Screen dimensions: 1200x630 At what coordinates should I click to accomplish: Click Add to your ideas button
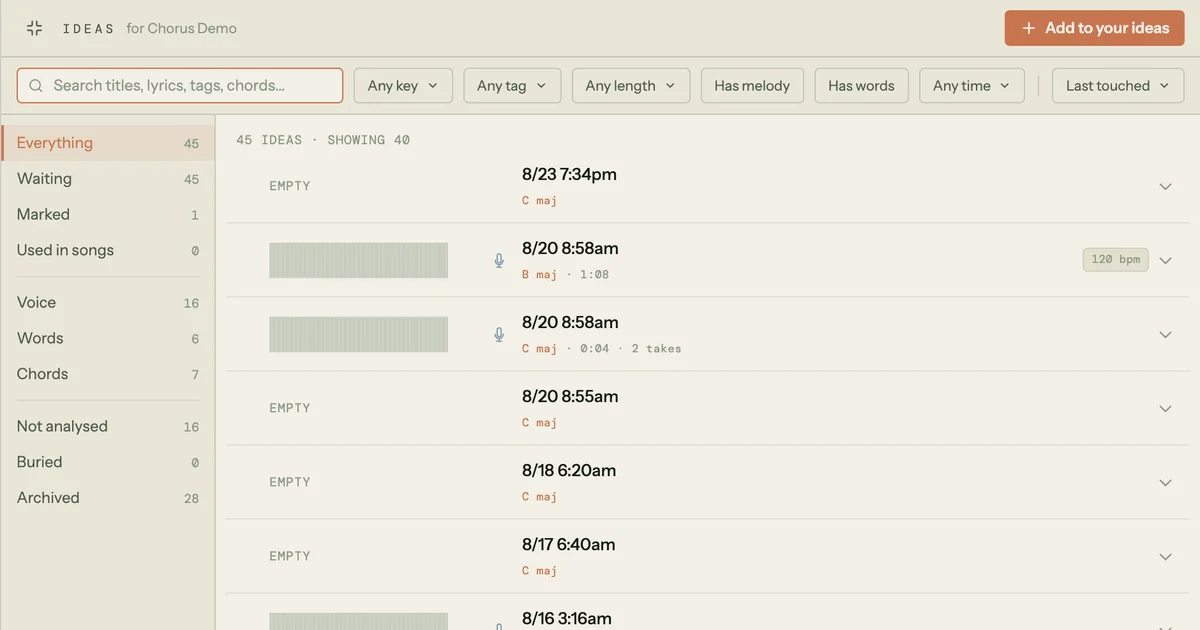coord(1094,28)
